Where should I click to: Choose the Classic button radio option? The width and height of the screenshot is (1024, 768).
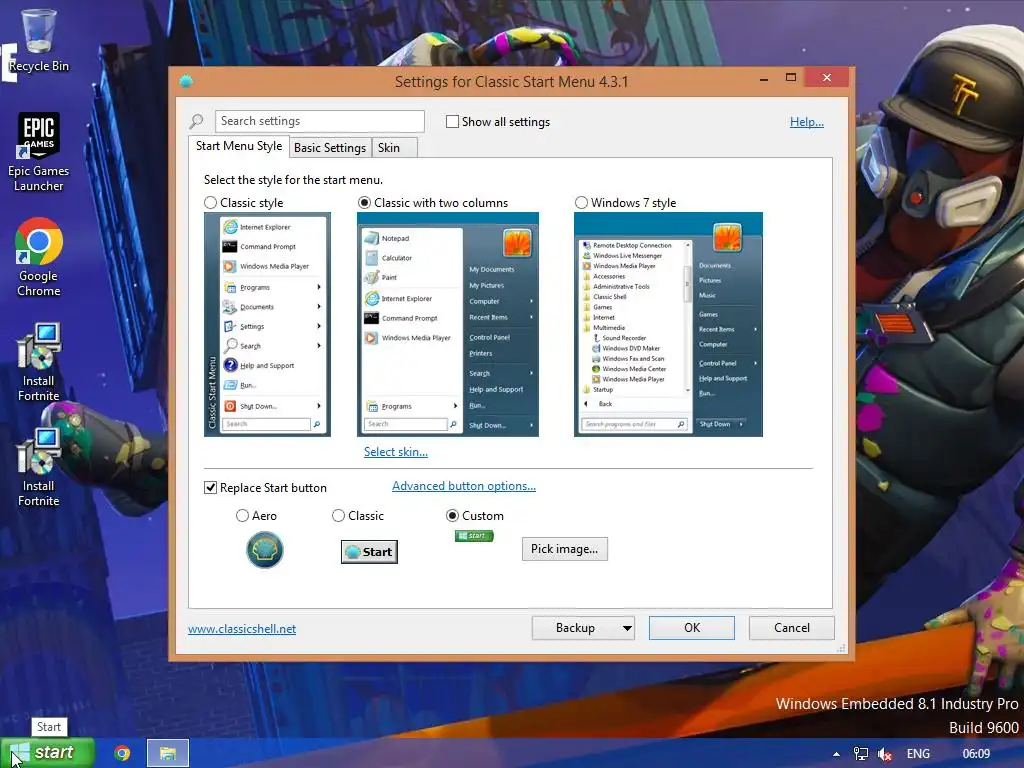tap(338, 516)
